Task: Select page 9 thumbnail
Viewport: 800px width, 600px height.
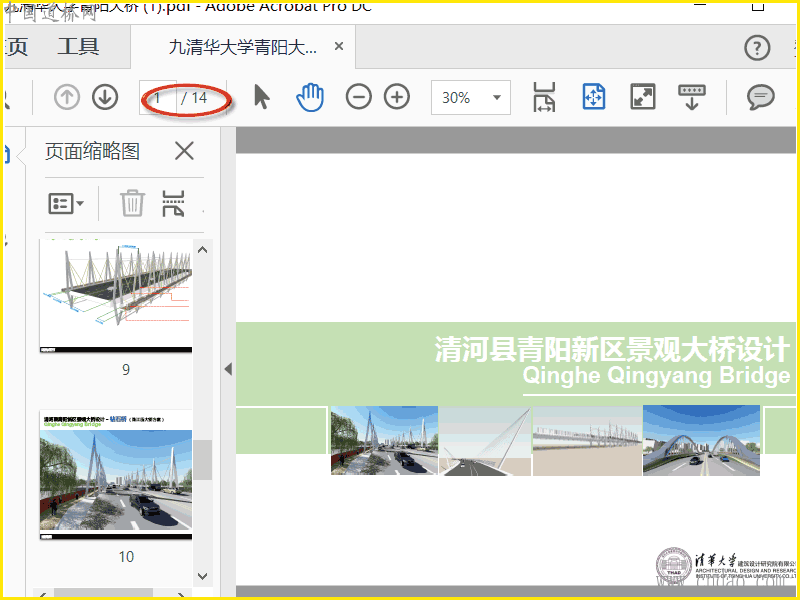Action: (116, 296)
